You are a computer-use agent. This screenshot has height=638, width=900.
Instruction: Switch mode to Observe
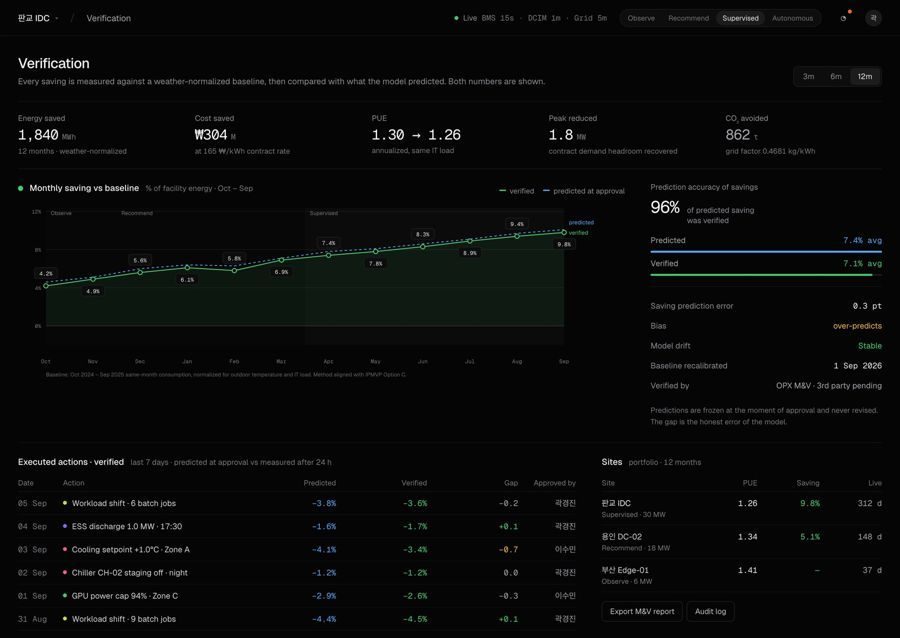[x=641, y=18]
